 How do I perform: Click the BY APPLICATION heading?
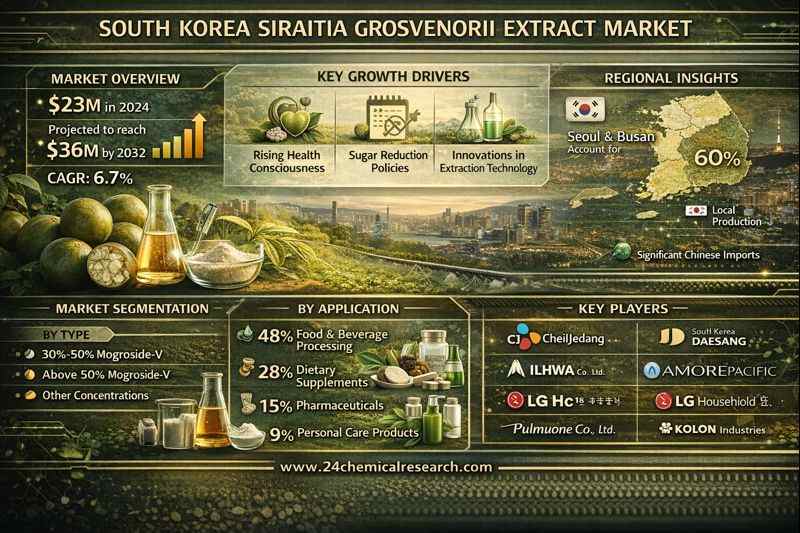click(x=348, y=309)
